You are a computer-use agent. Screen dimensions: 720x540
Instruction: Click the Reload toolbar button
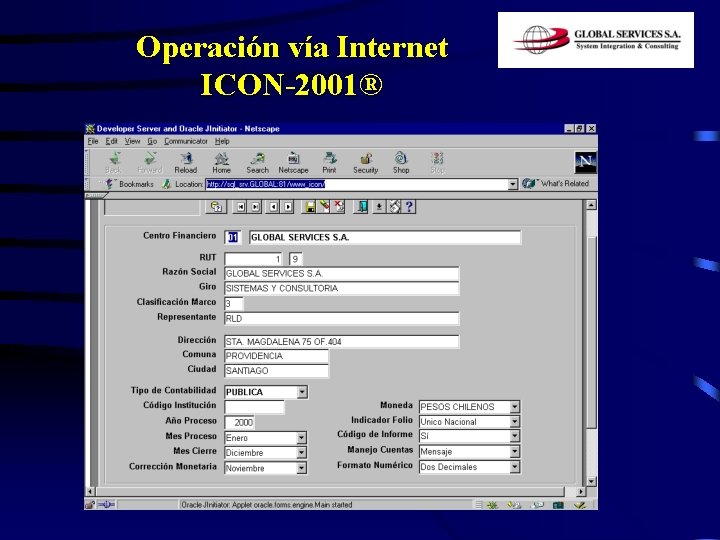(186, 163)
